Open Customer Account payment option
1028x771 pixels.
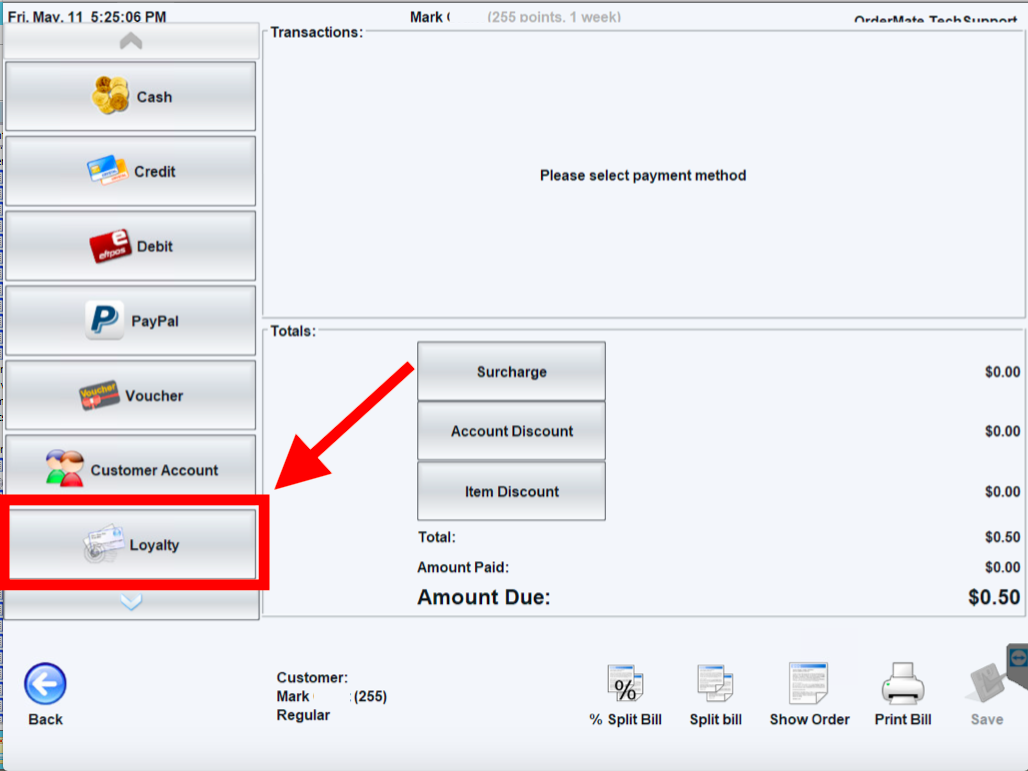(131, 470)
